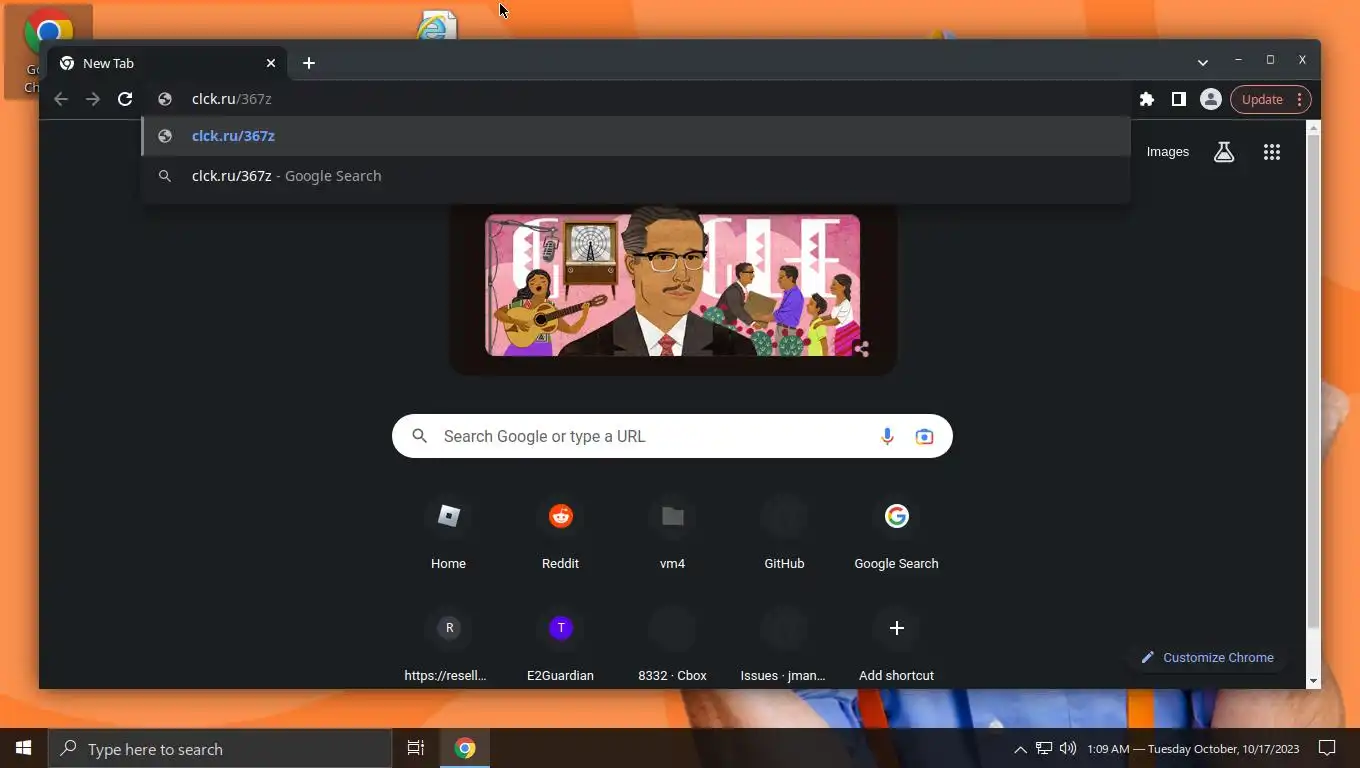Open the tab search dropdown chevron
Viewport: 1360px width, 768px height.
coord(1203,62)
